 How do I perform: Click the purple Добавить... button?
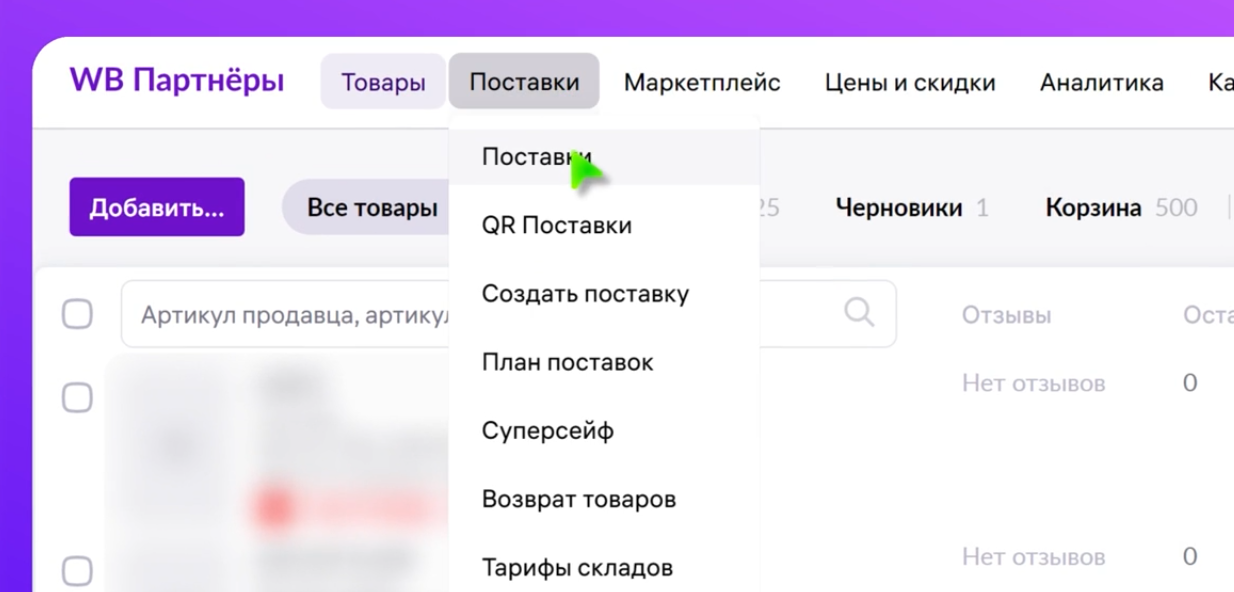(157, 207)
